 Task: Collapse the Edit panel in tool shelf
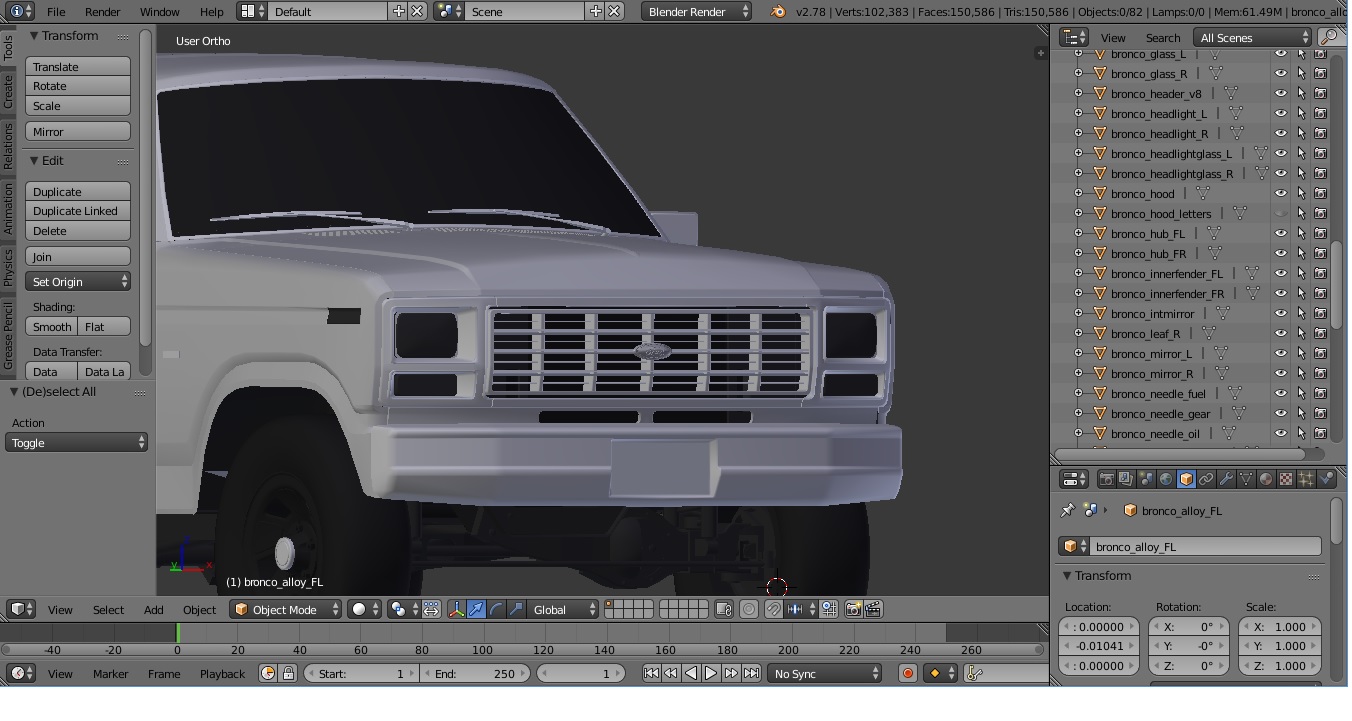point(34,160)
